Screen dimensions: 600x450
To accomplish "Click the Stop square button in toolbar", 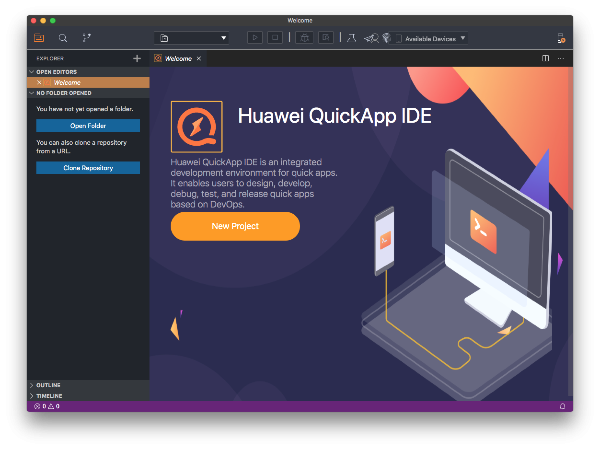I will tap(275, 38).
